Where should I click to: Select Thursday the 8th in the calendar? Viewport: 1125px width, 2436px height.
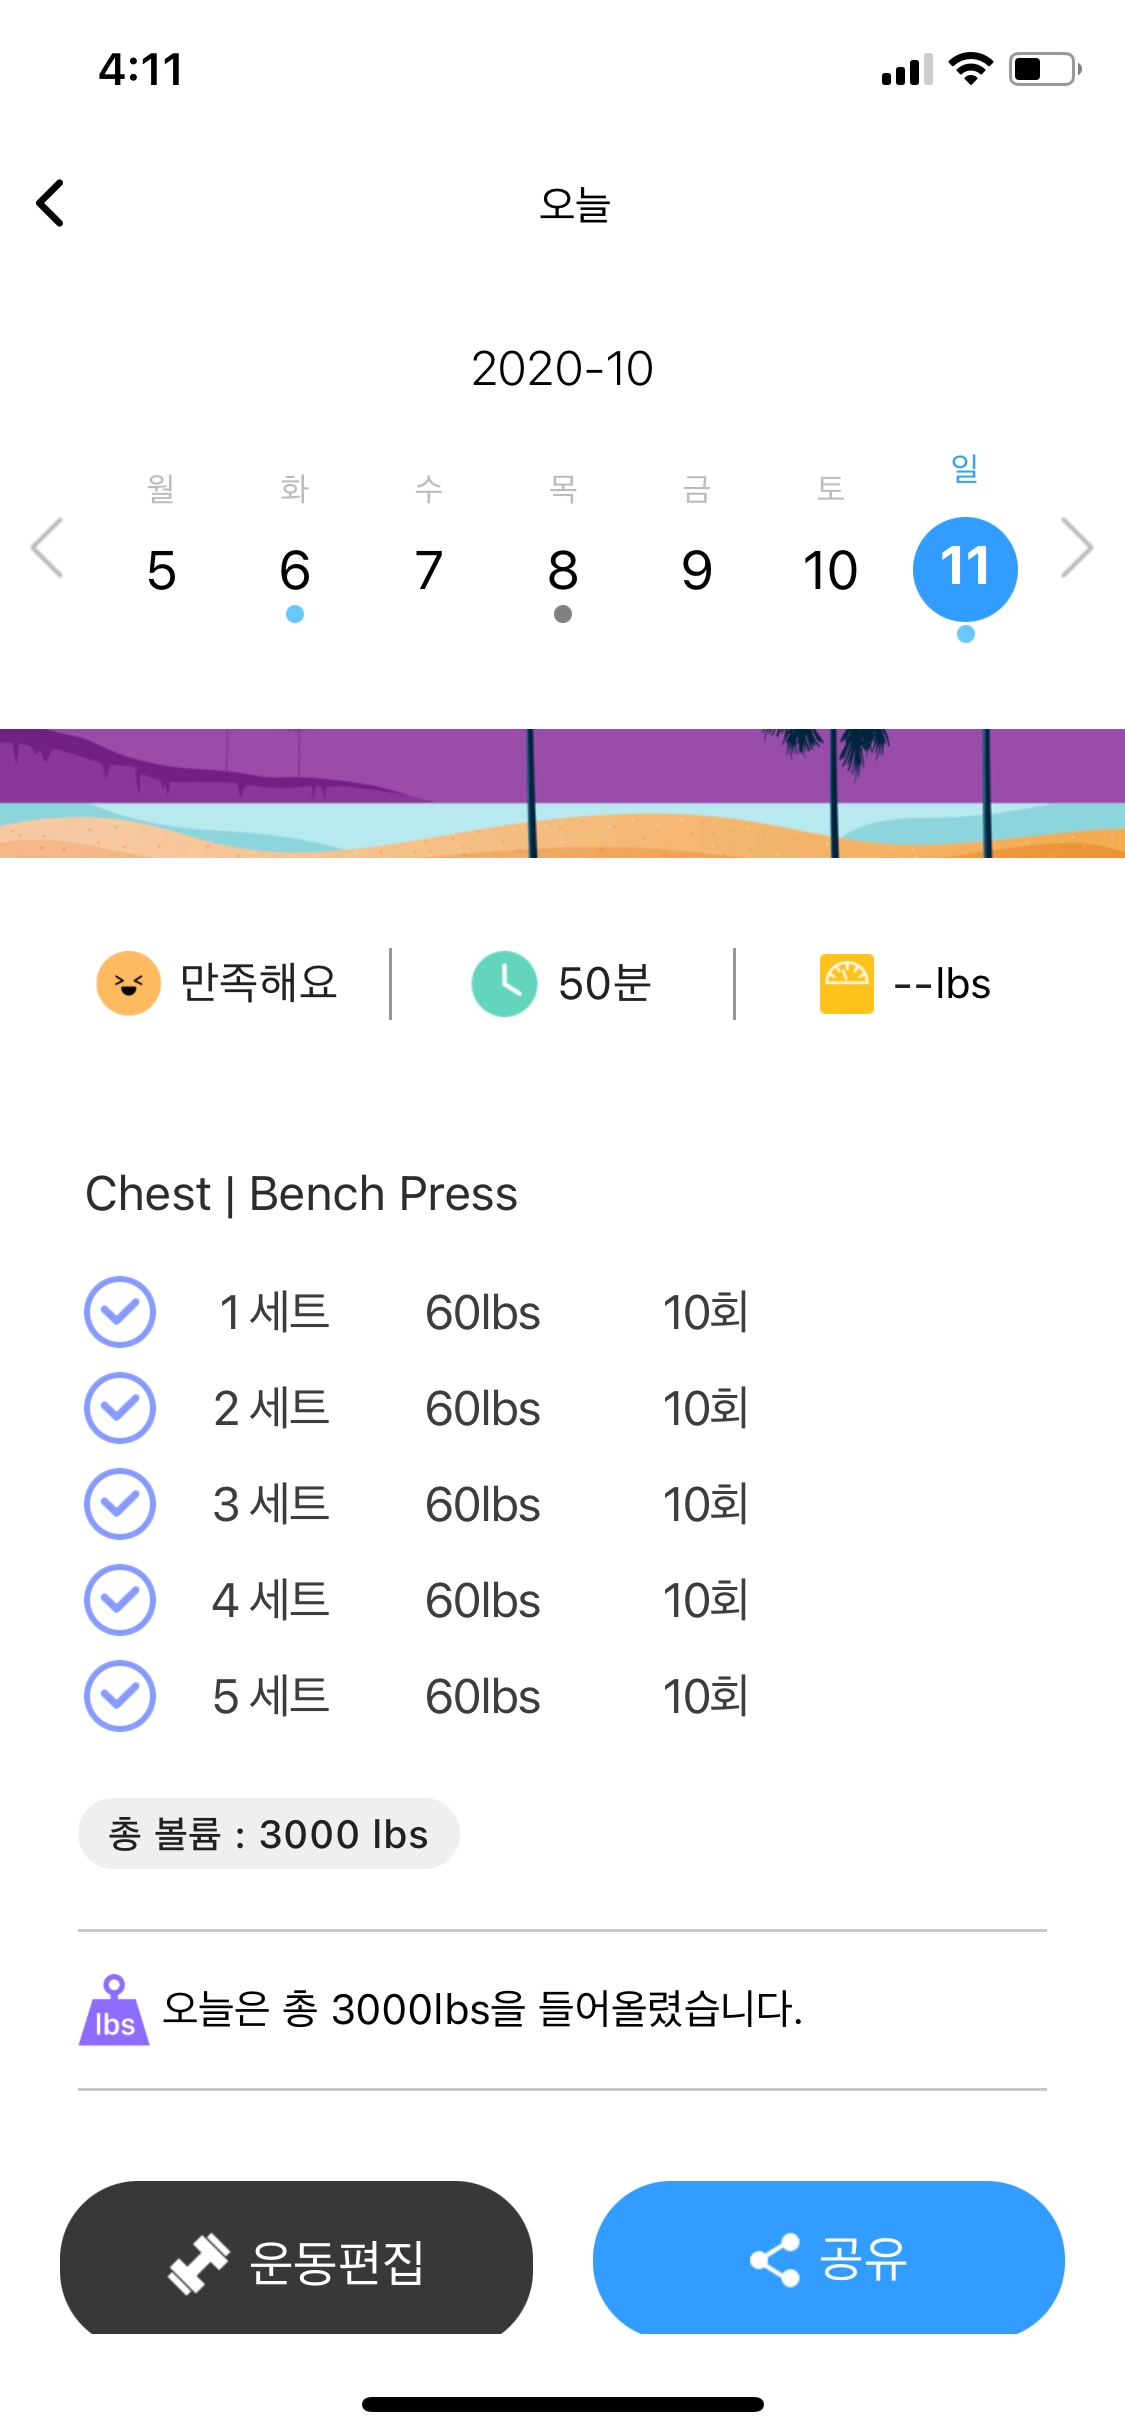(563, 571)
